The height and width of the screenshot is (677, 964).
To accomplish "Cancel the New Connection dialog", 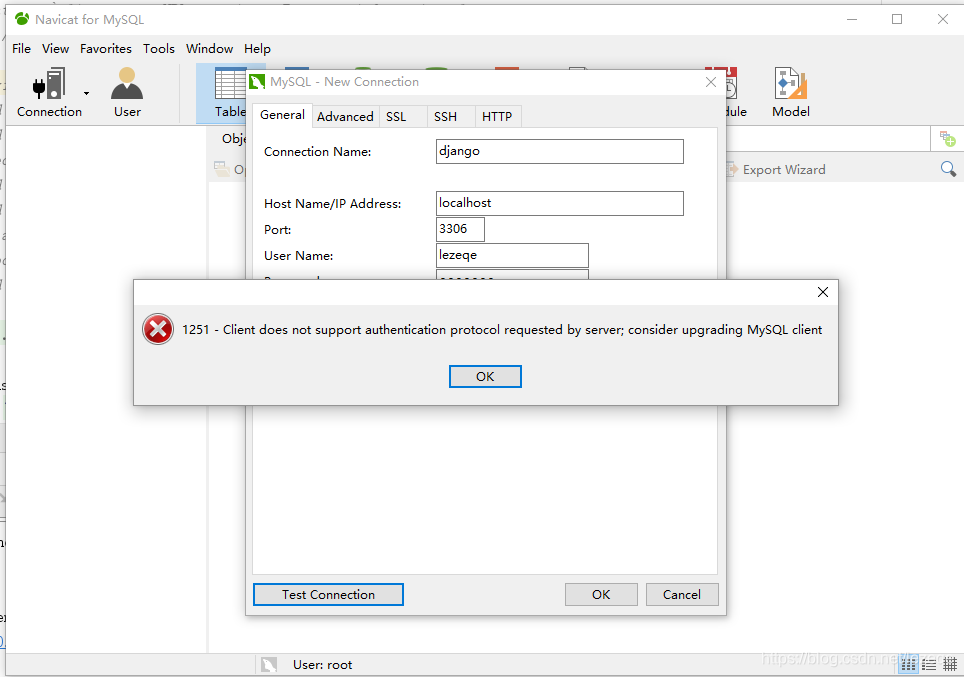I will (682, 594).
